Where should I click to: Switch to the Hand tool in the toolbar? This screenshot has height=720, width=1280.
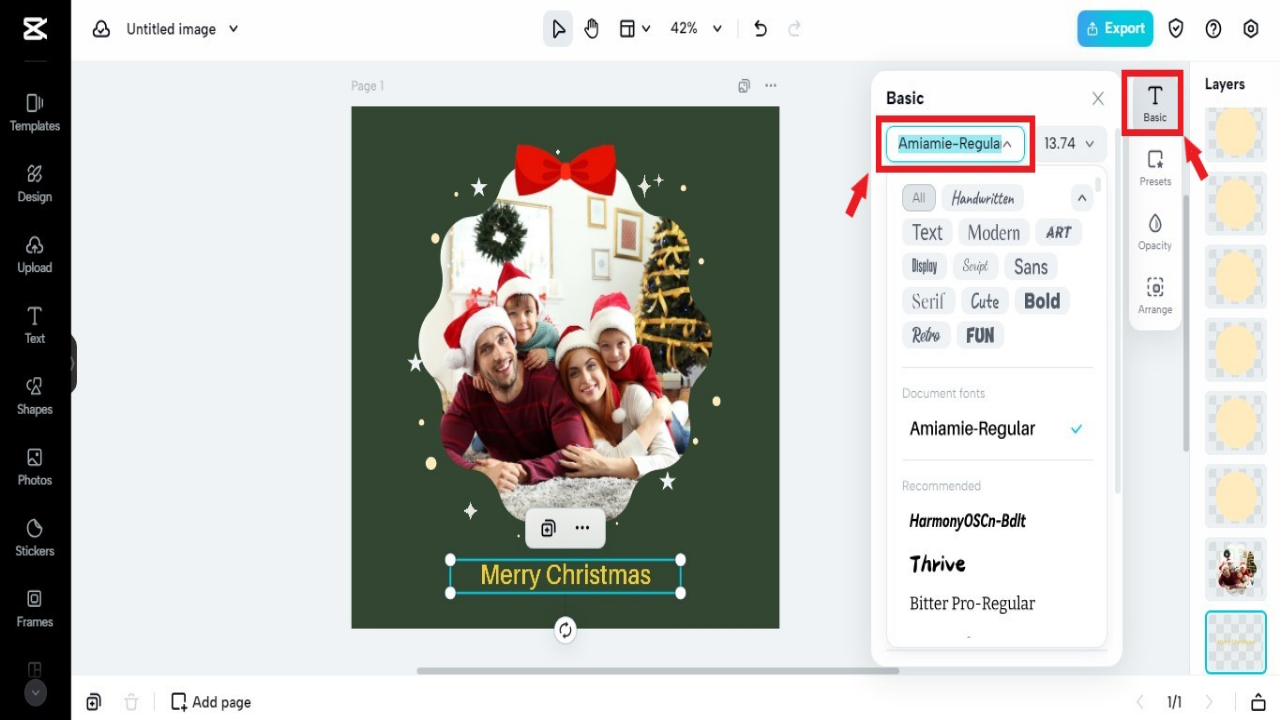point(592,28)
